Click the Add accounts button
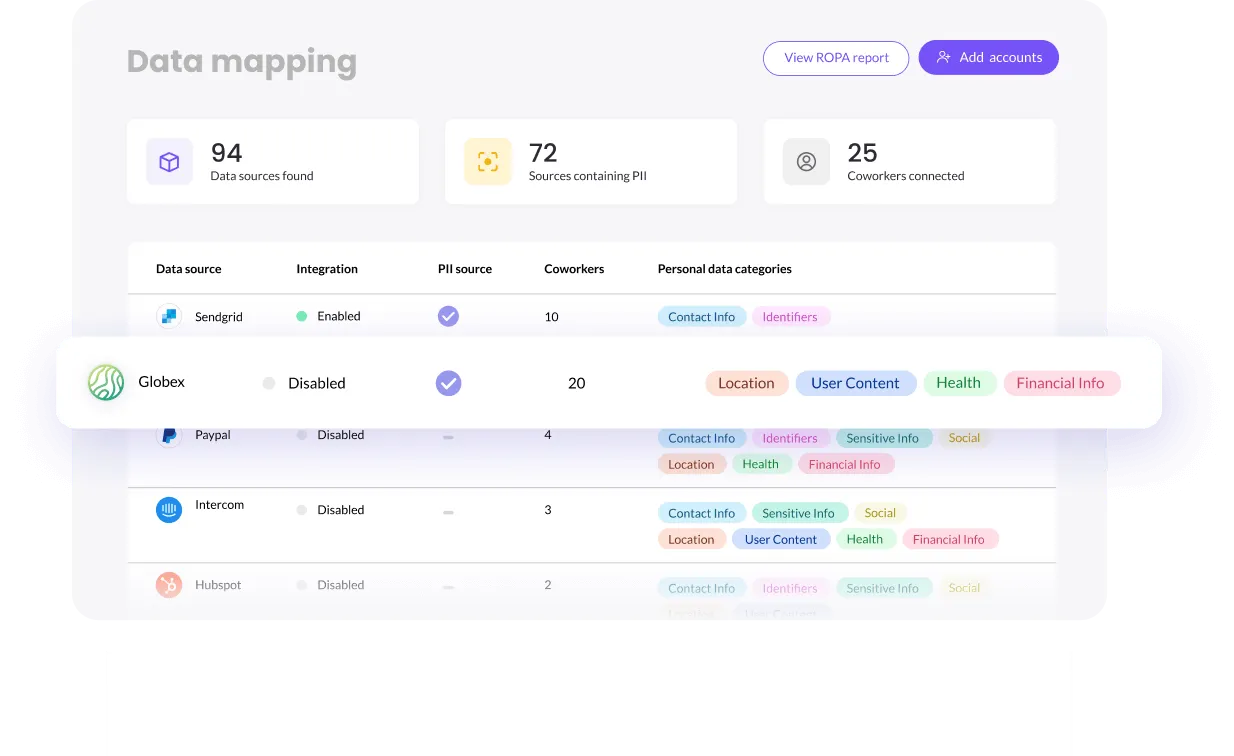Viewport: 1234px width, 756px height. (988, 57)
